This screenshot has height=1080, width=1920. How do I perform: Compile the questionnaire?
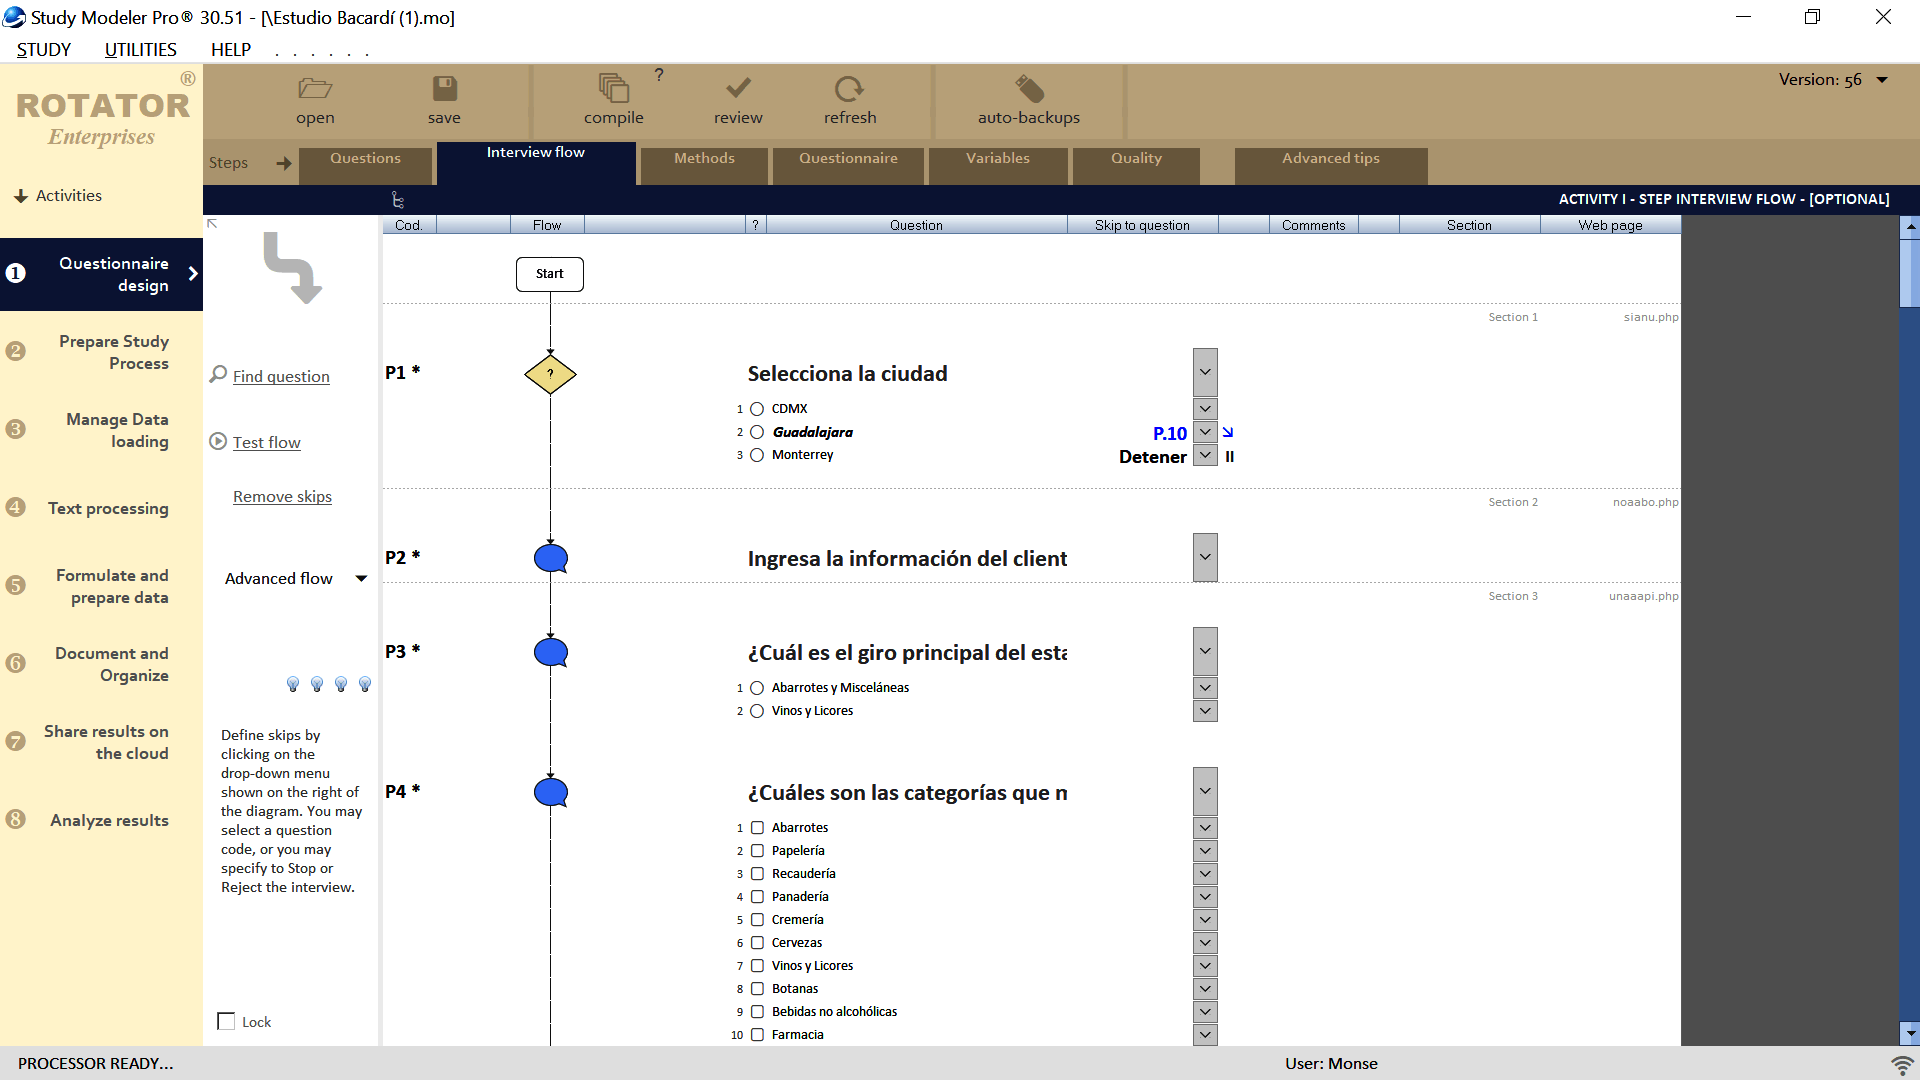click(x=613, y=99)
